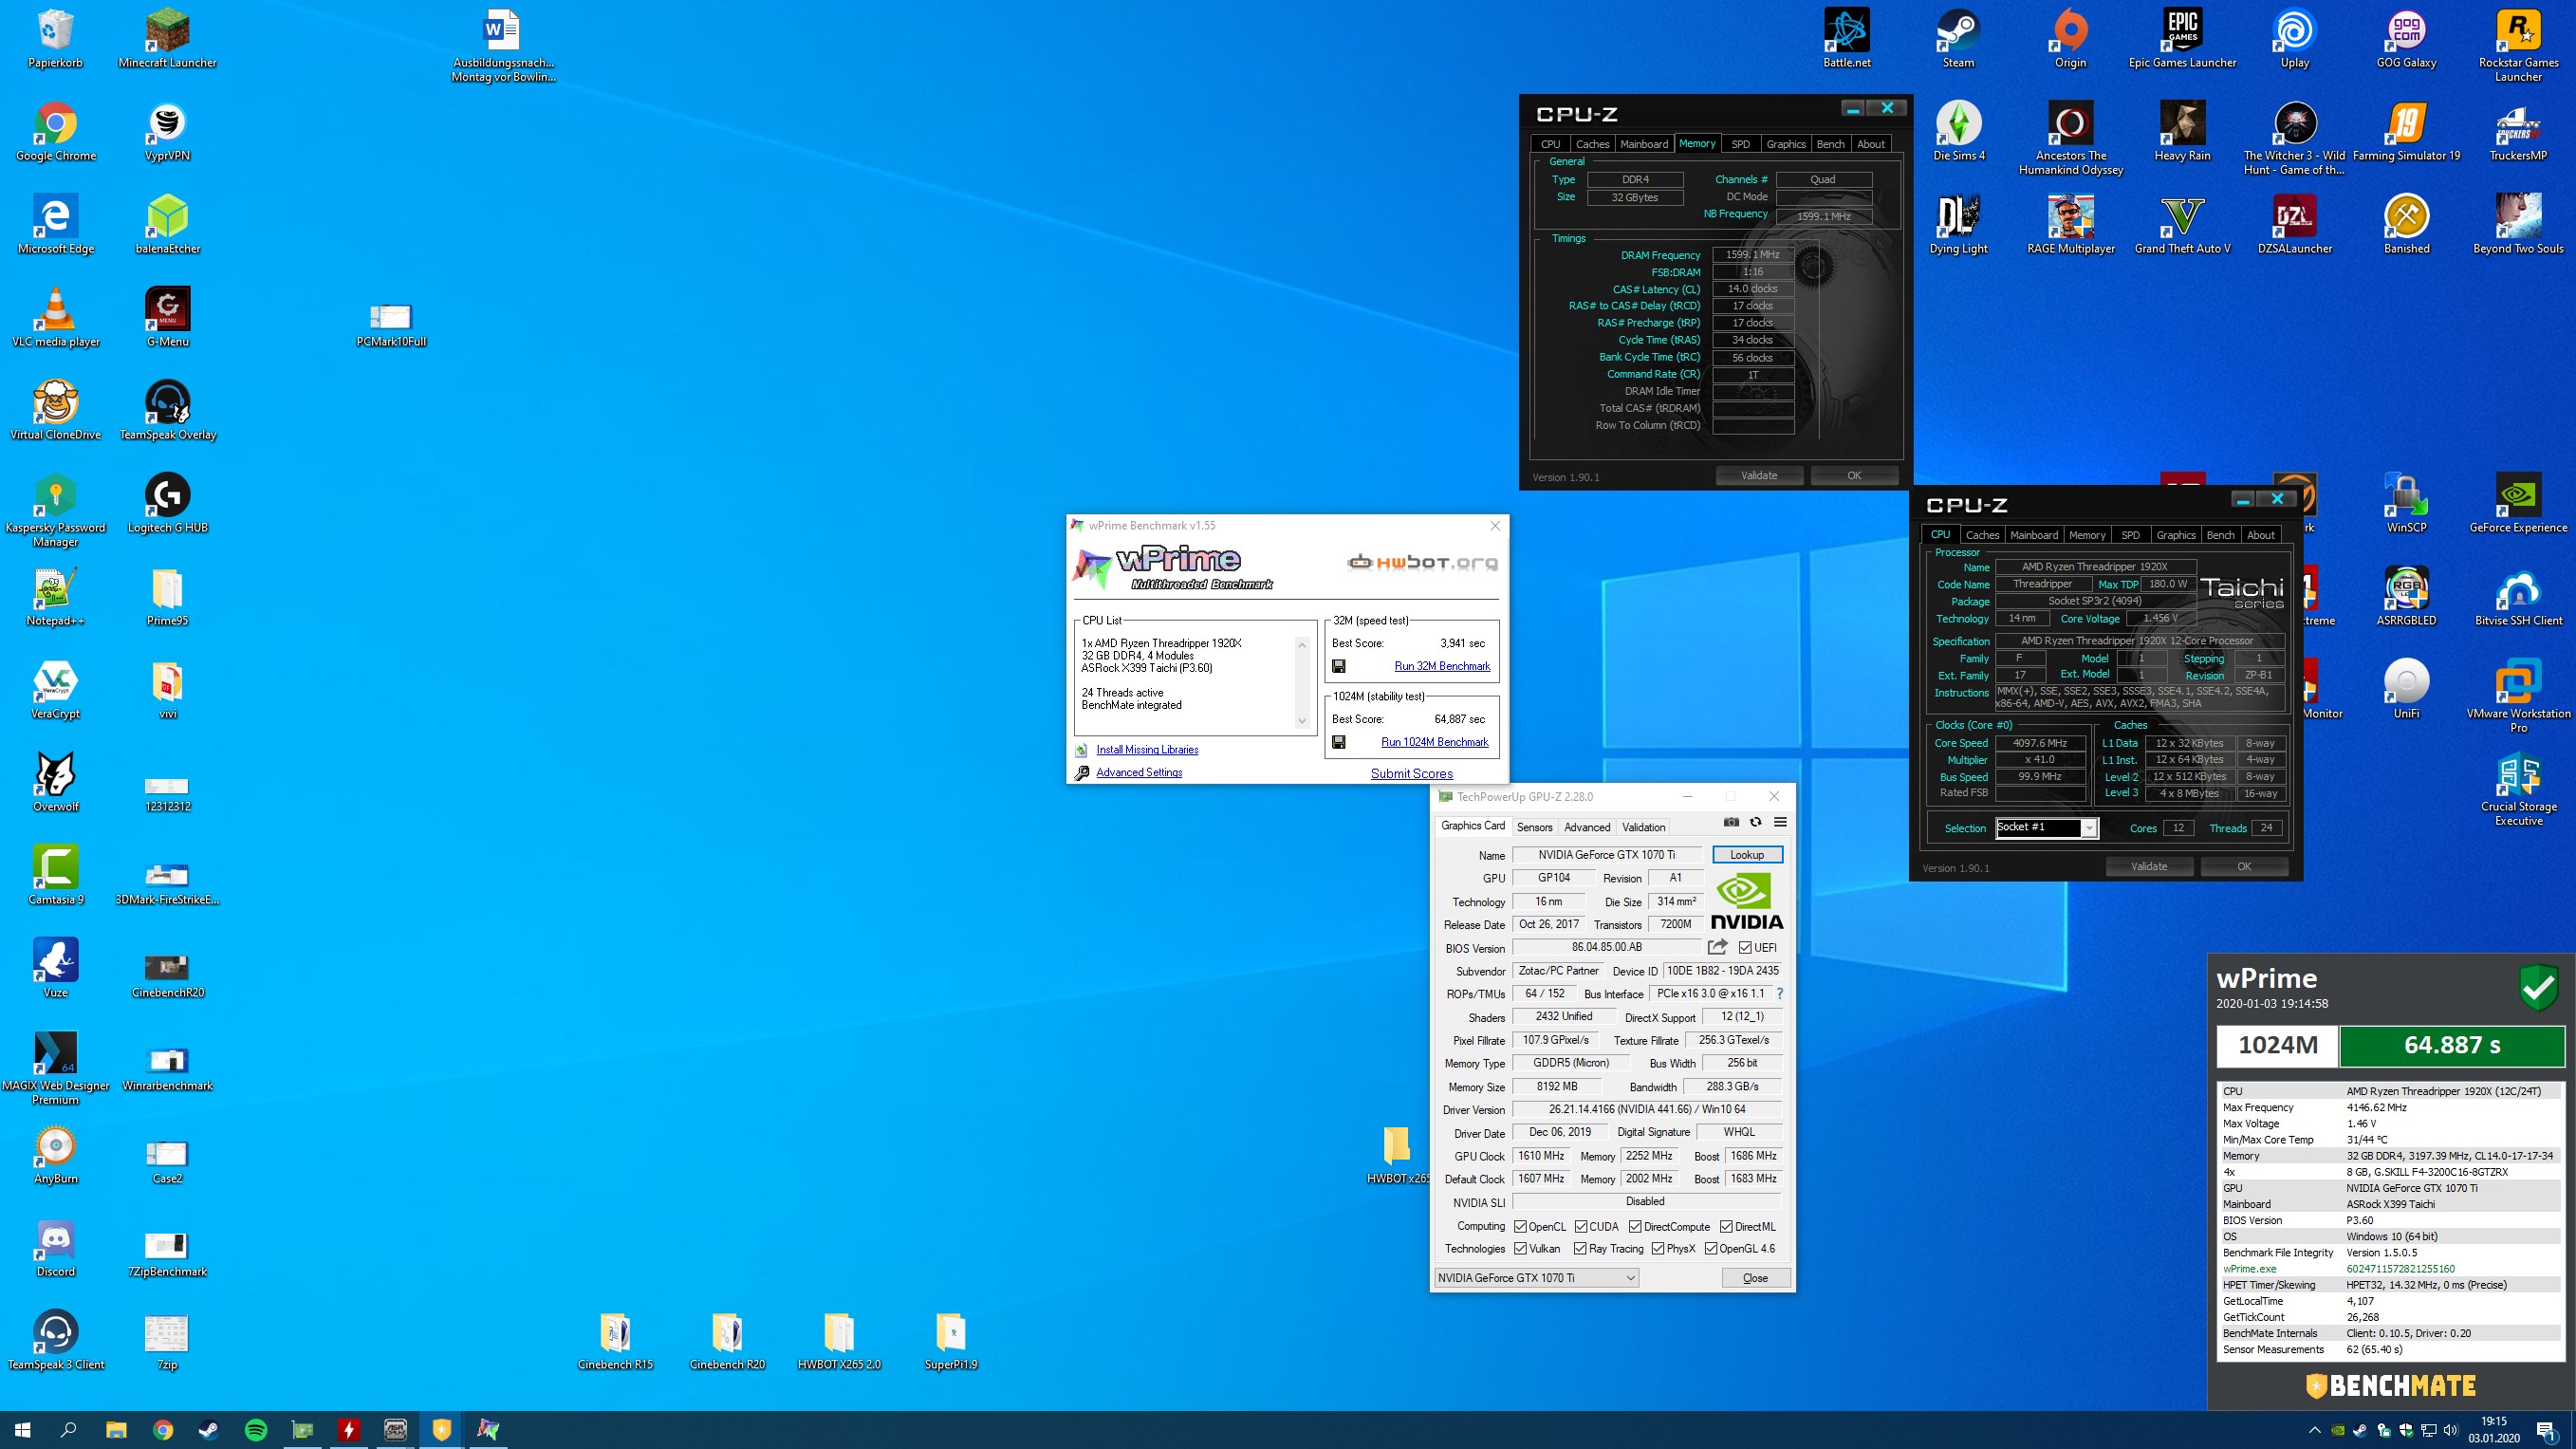Open Spotify from the taskbar

pos(256,1430)
